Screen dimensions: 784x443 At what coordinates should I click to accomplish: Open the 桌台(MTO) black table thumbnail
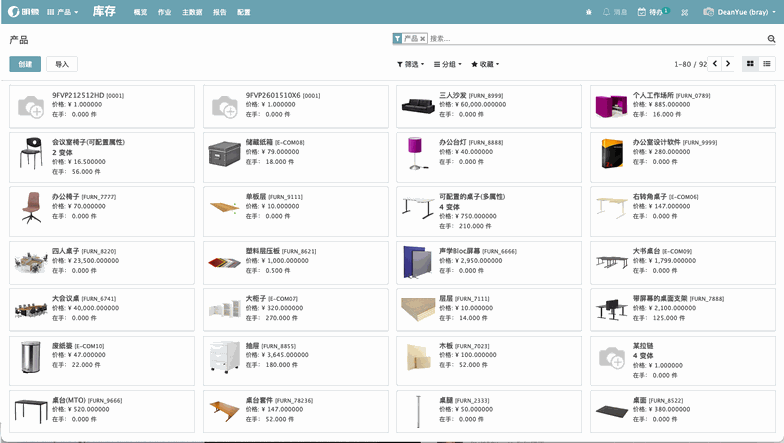click(x=30, y=410)
